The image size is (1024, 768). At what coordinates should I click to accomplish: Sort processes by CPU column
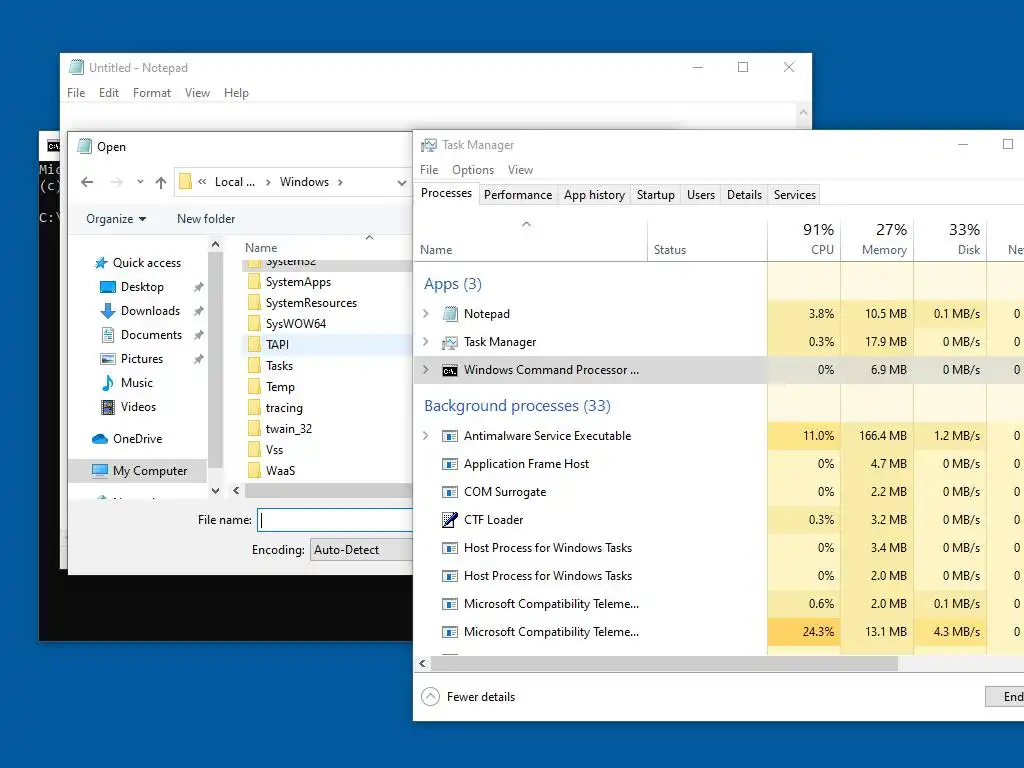coord(805,239)
